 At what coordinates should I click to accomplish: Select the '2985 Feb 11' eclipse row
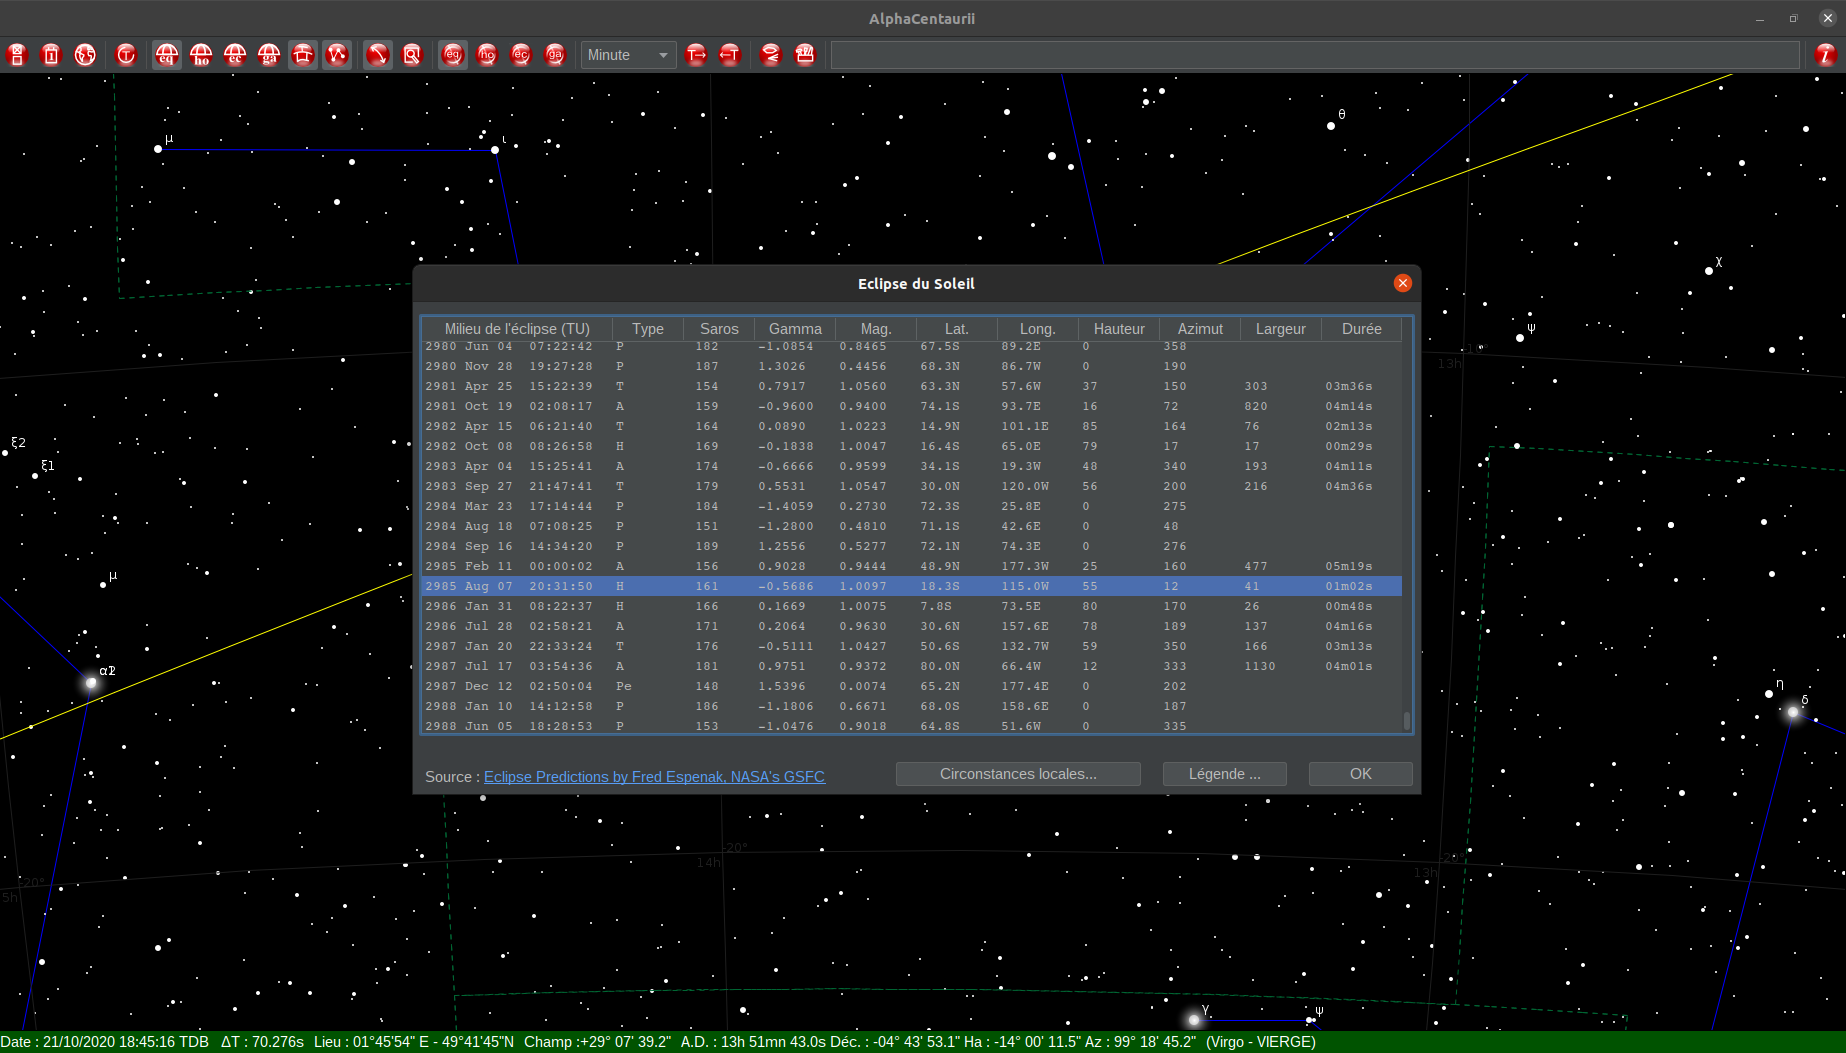click(912, 566)
